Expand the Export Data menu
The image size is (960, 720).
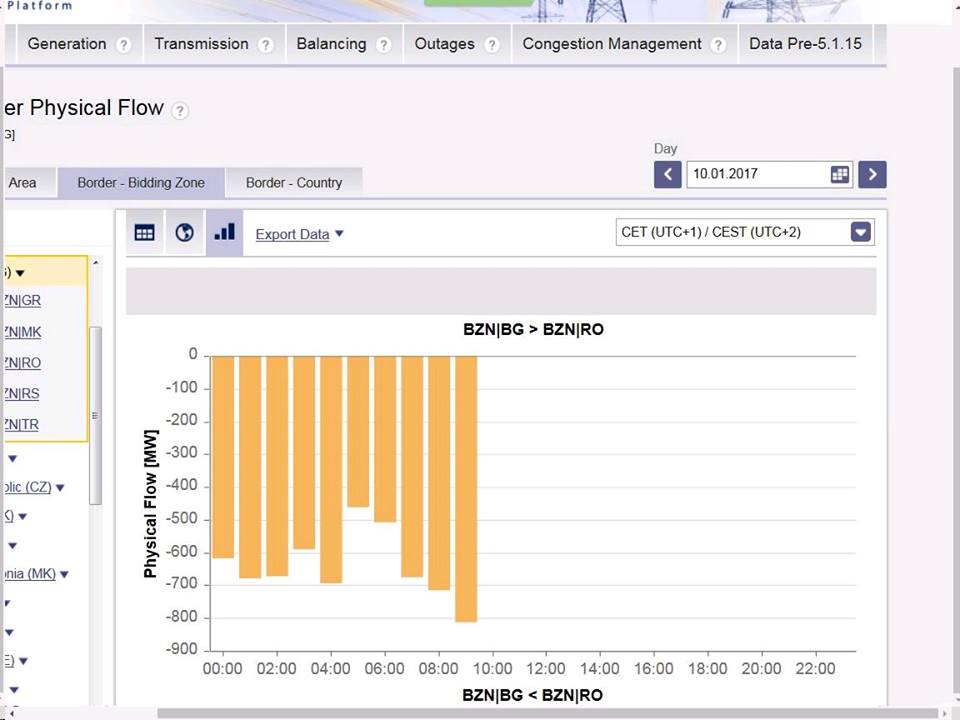click(299, 234)
